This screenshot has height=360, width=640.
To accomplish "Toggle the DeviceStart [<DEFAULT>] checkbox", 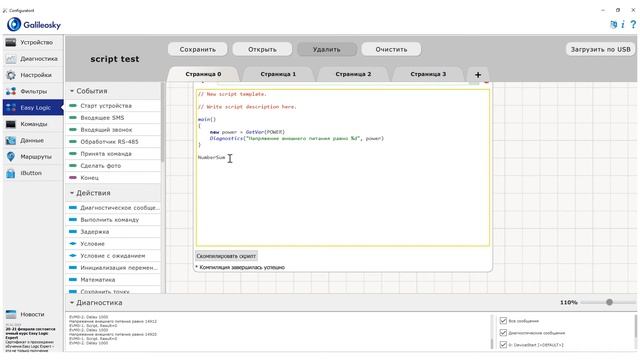I will pos(503,344).
